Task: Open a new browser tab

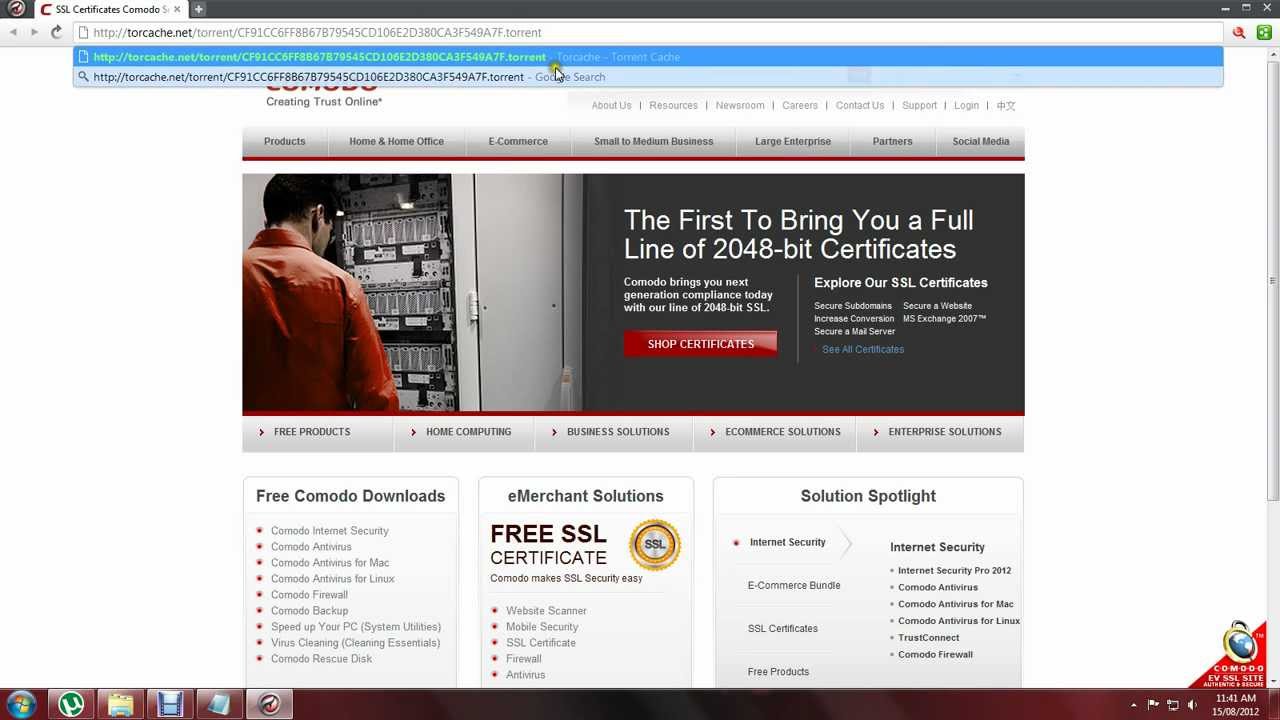Action: (x=198, y=9)
